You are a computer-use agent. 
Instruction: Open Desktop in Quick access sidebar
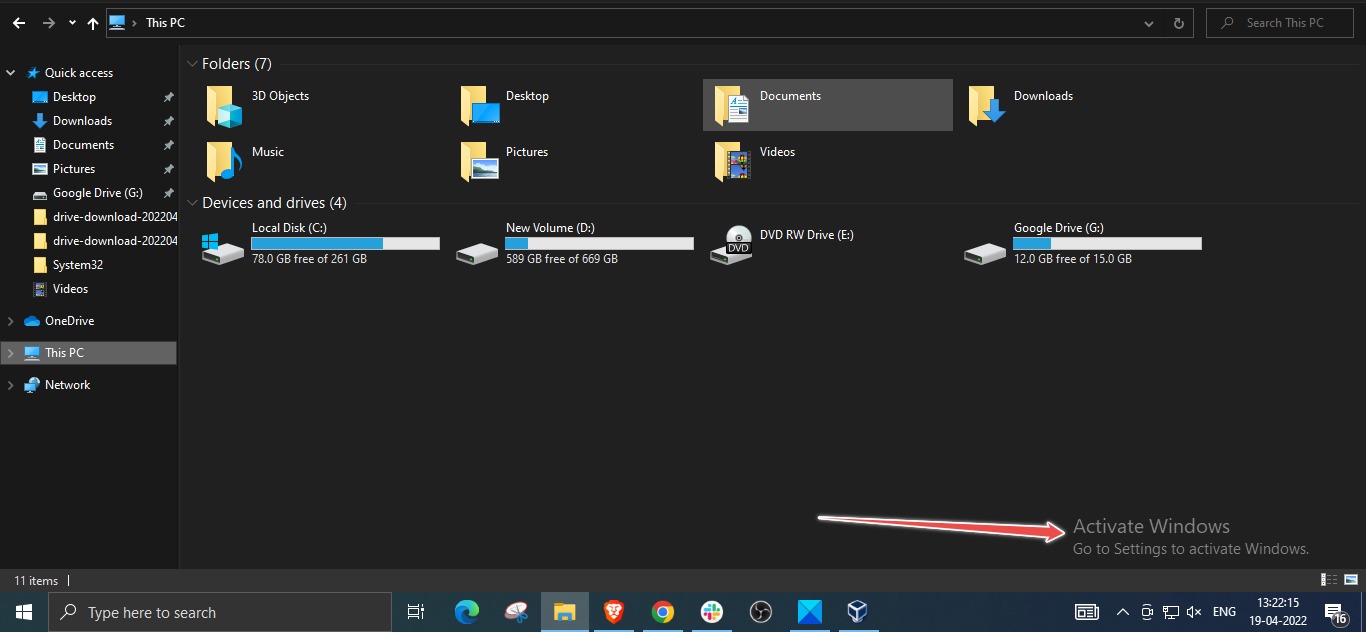(74, 97)
